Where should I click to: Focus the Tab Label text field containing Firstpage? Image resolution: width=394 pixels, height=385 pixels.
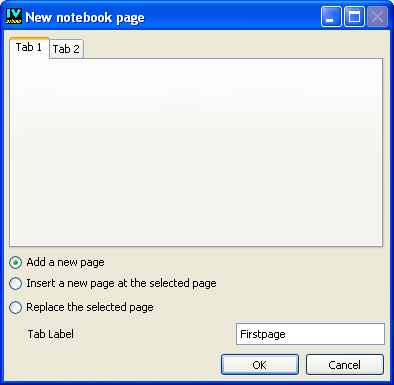coord(310,334)
